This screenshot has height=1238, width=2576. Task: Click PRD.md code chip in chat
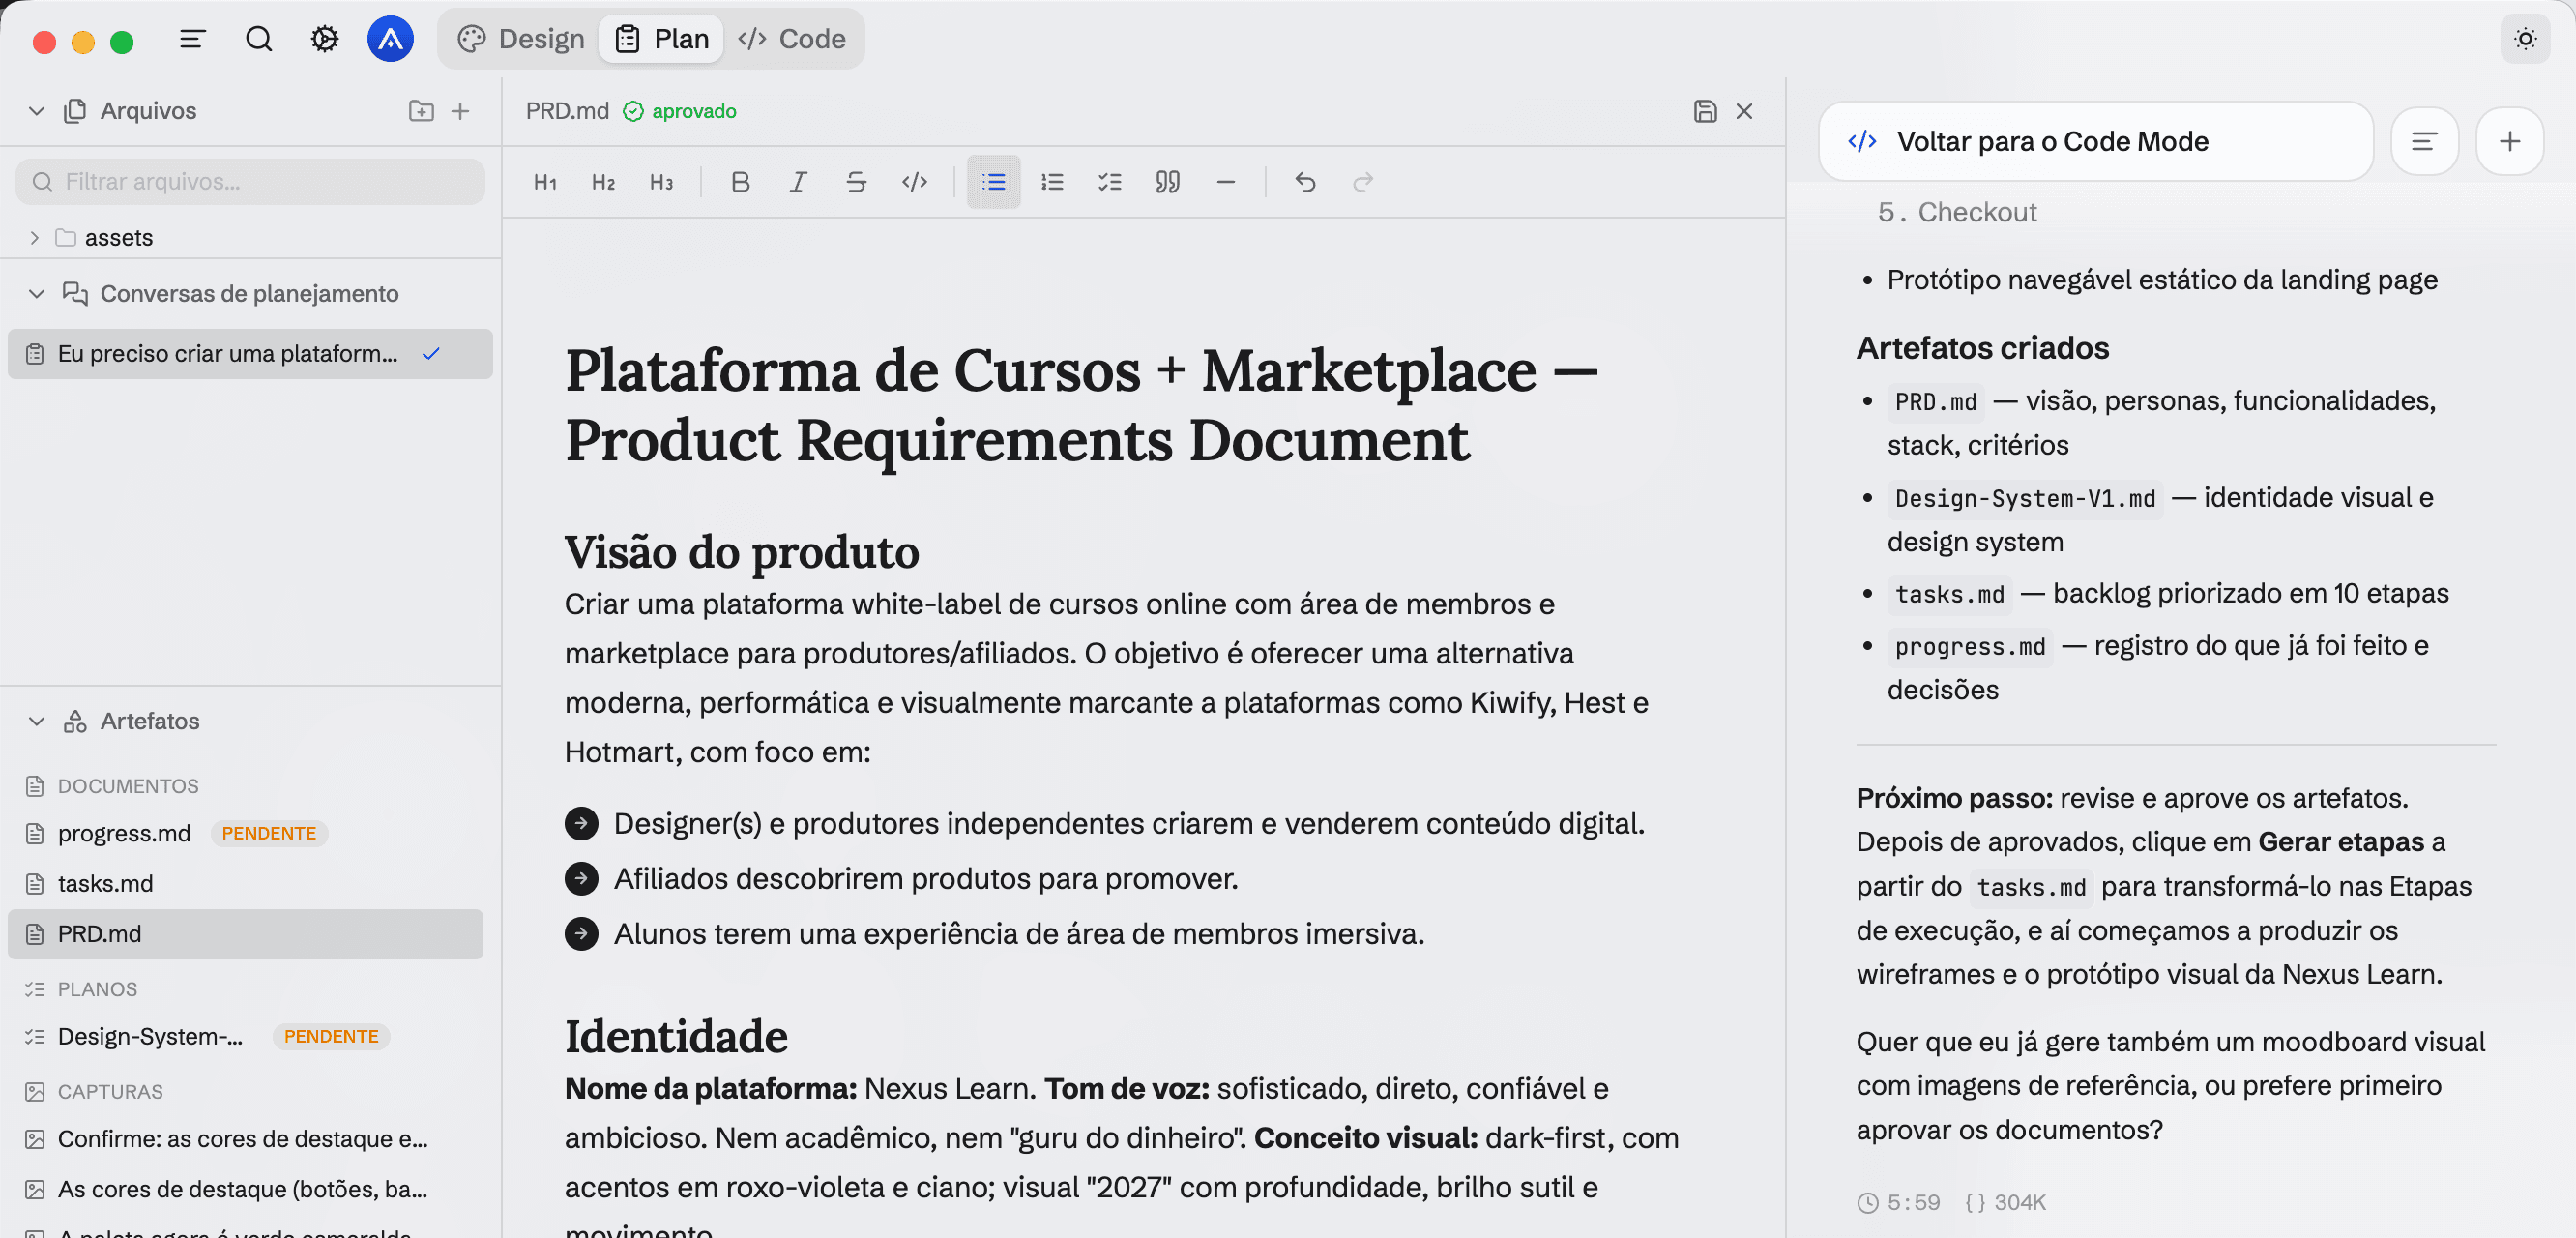(x=1935, y=402)
